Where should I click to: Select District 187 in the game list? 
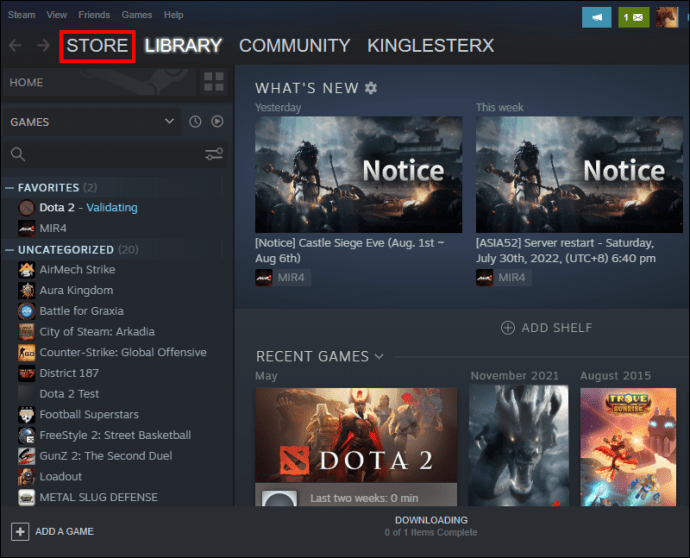[69, 373]
